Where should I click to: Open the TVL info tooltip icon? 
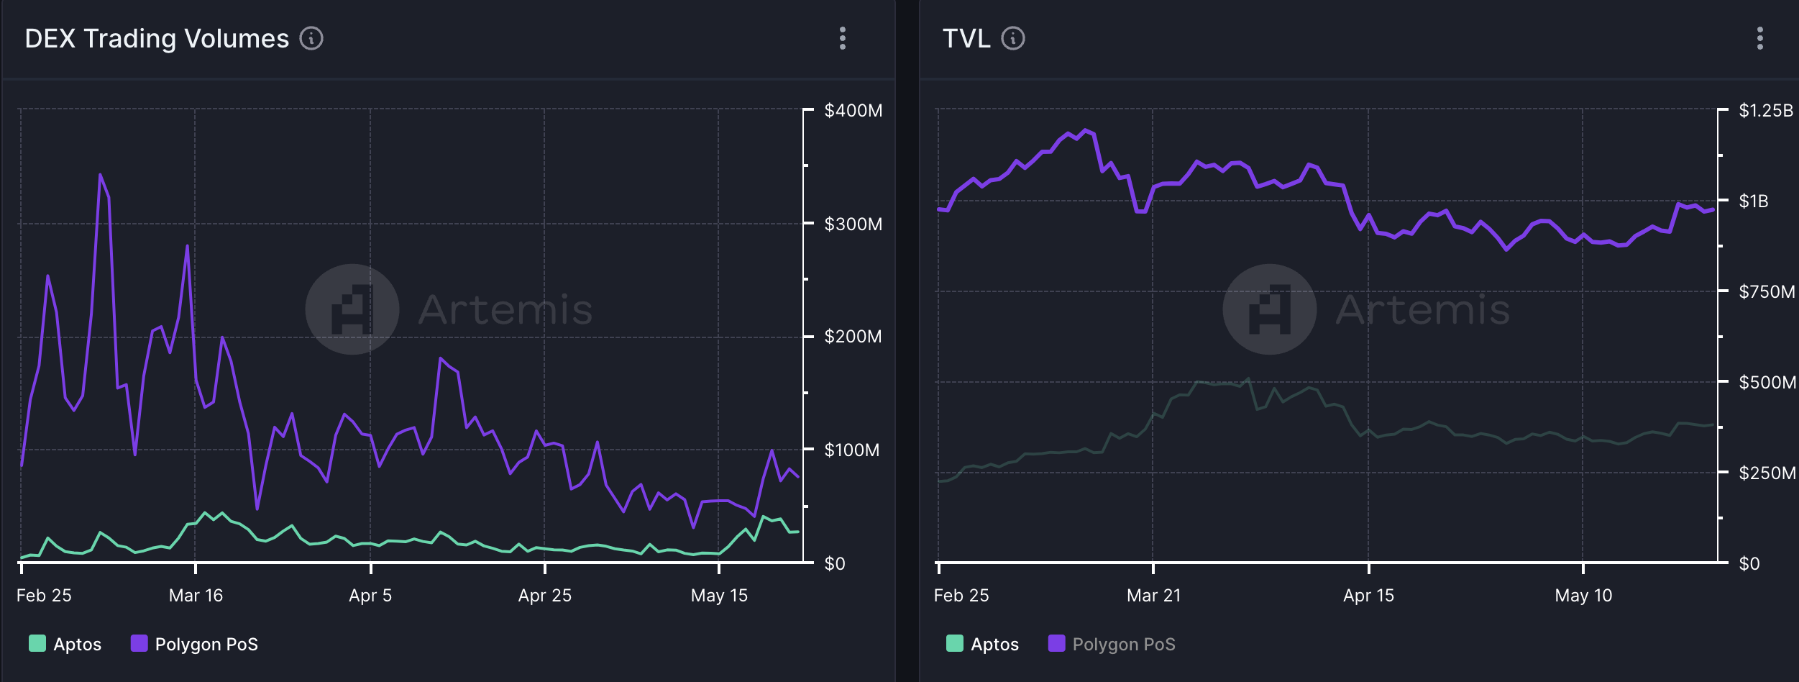[1013, 39]
